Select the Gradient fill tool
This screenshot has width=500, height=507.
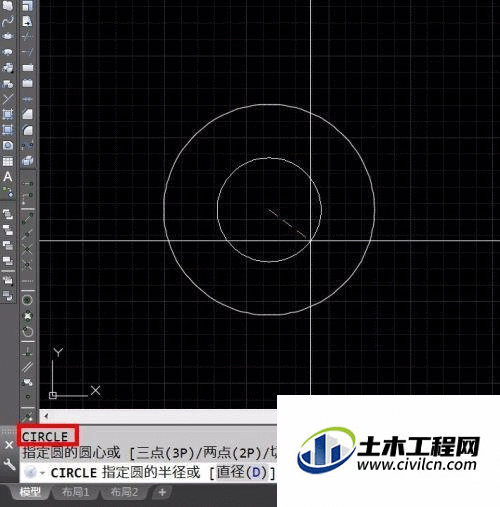pyautogui.click(x=8, y=130)
